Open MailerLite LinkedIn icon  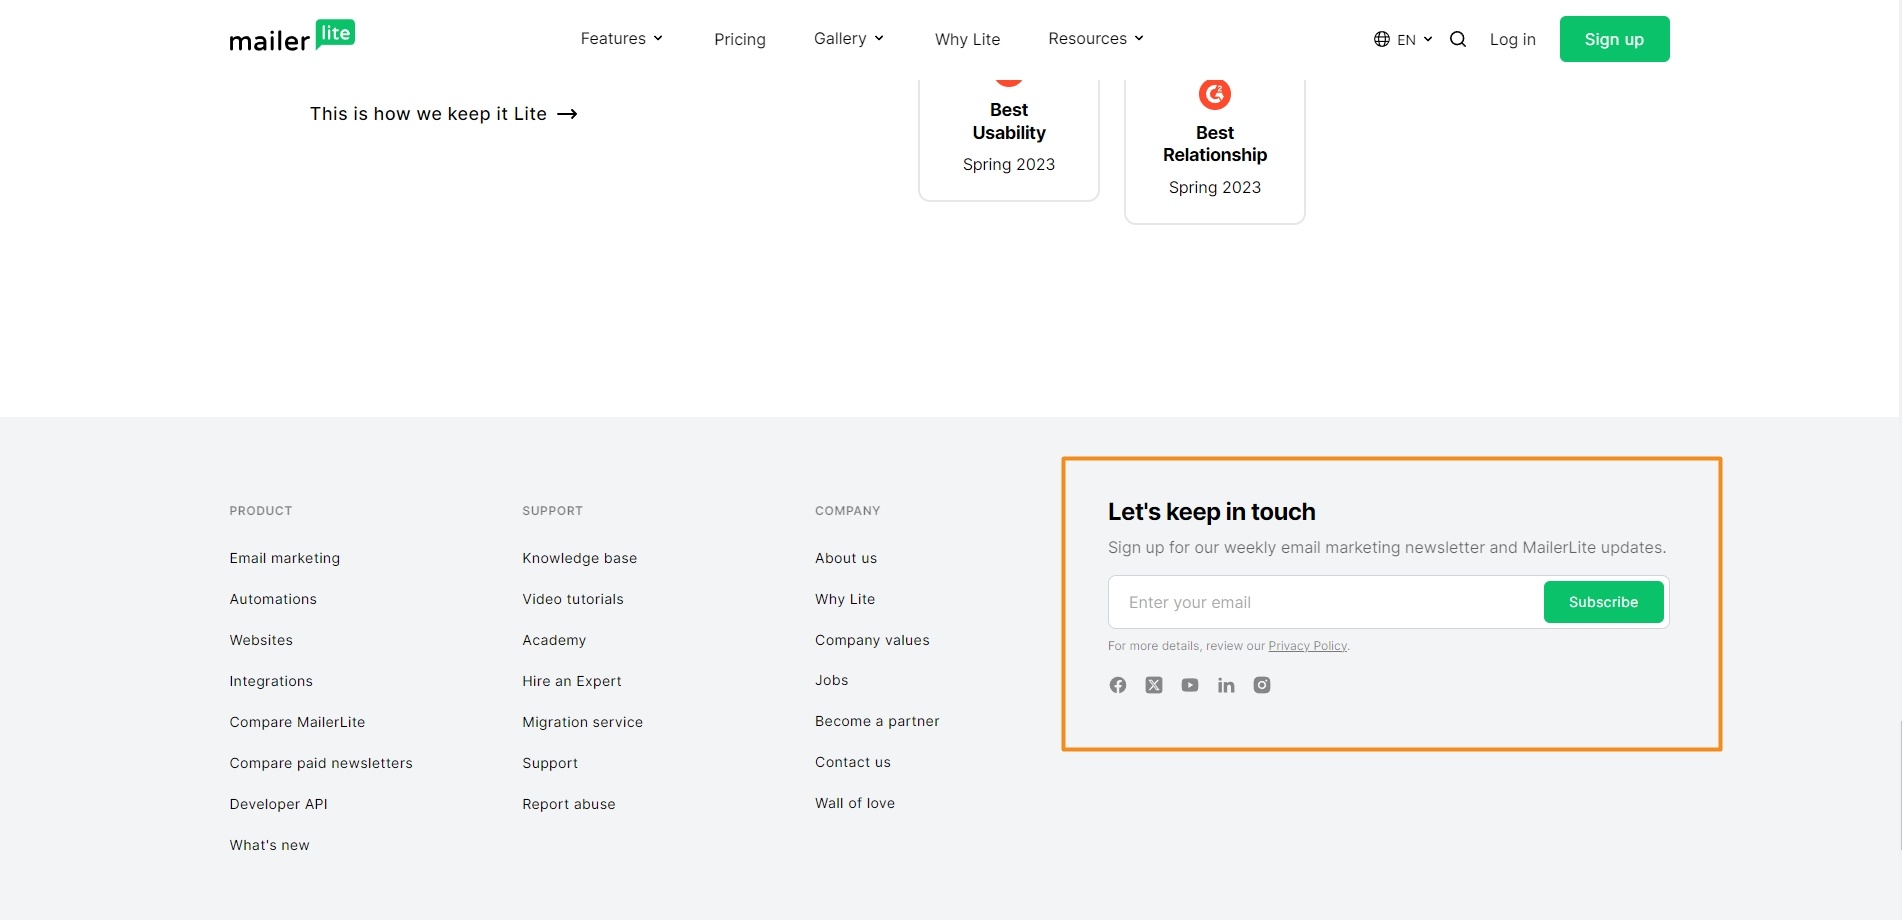click(x=1226, y=685)
